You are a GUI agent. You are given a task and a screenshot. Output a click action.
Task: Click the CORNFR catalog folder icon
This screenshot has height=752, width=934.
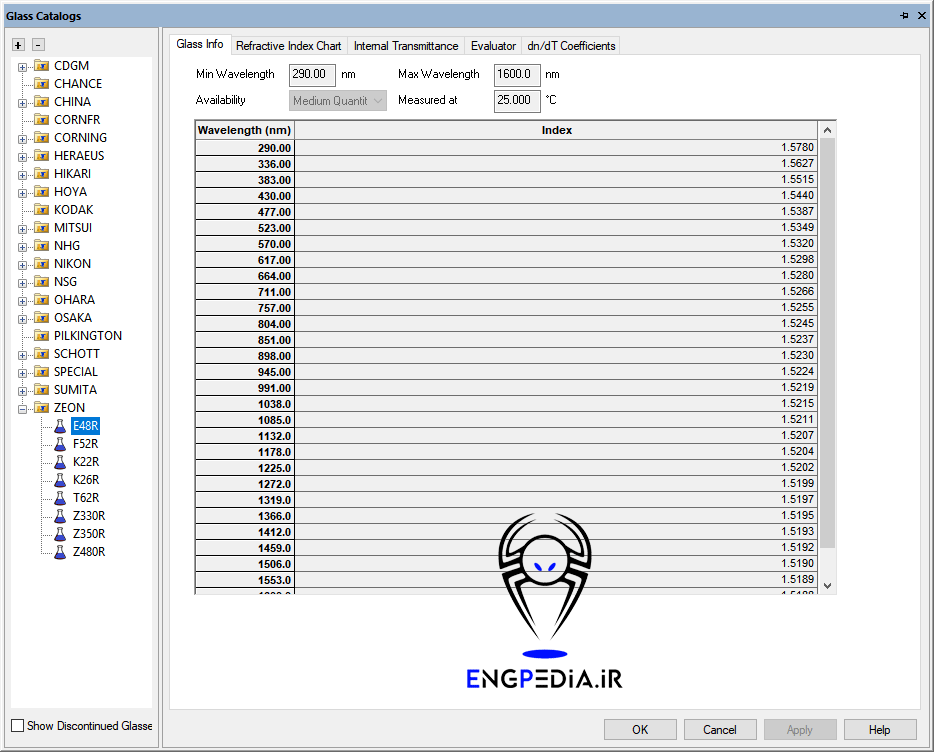point(42,120)
